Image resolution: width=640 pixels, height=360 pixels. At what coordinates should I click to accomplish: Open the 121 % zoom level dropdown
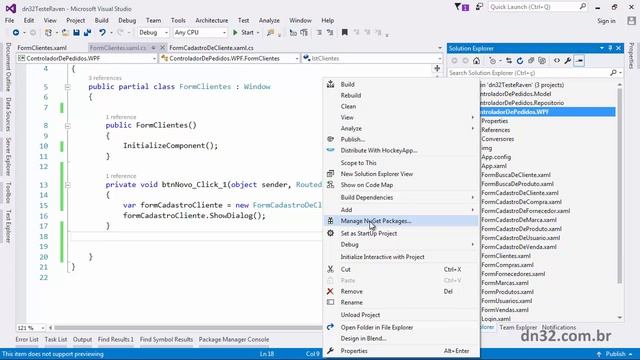tap(31, 328)
